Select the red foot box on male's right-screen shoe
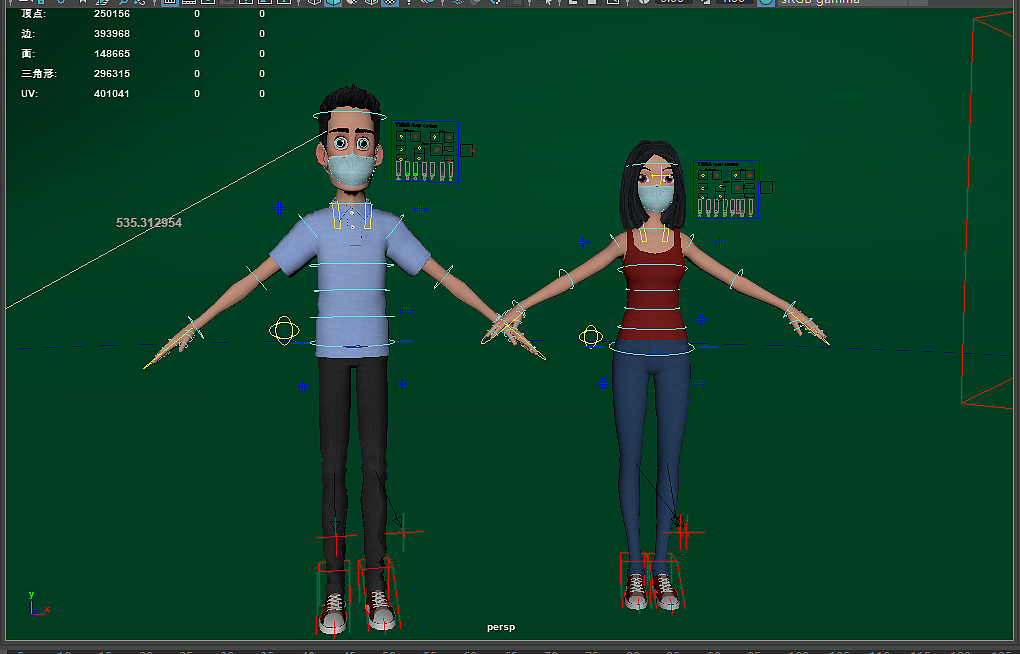The height and width of the screenshot is (654, 1020). 379,595
